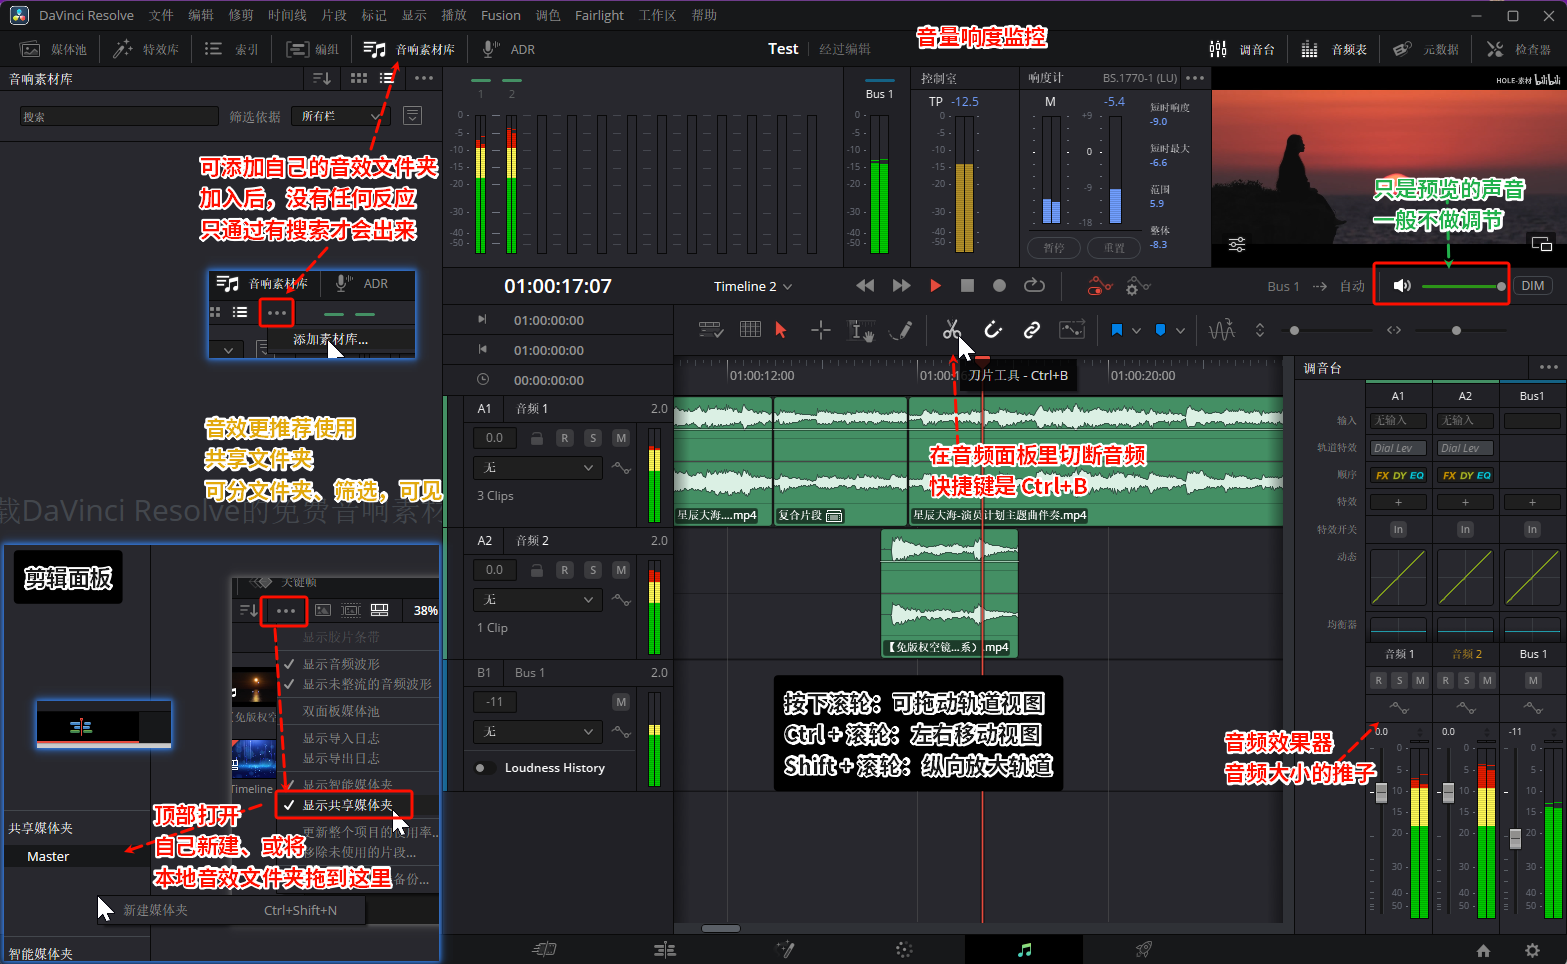Open the Color page icon in bottom bar
The width and height of the screenshot is (1567, 964).
tap(904, 949)
